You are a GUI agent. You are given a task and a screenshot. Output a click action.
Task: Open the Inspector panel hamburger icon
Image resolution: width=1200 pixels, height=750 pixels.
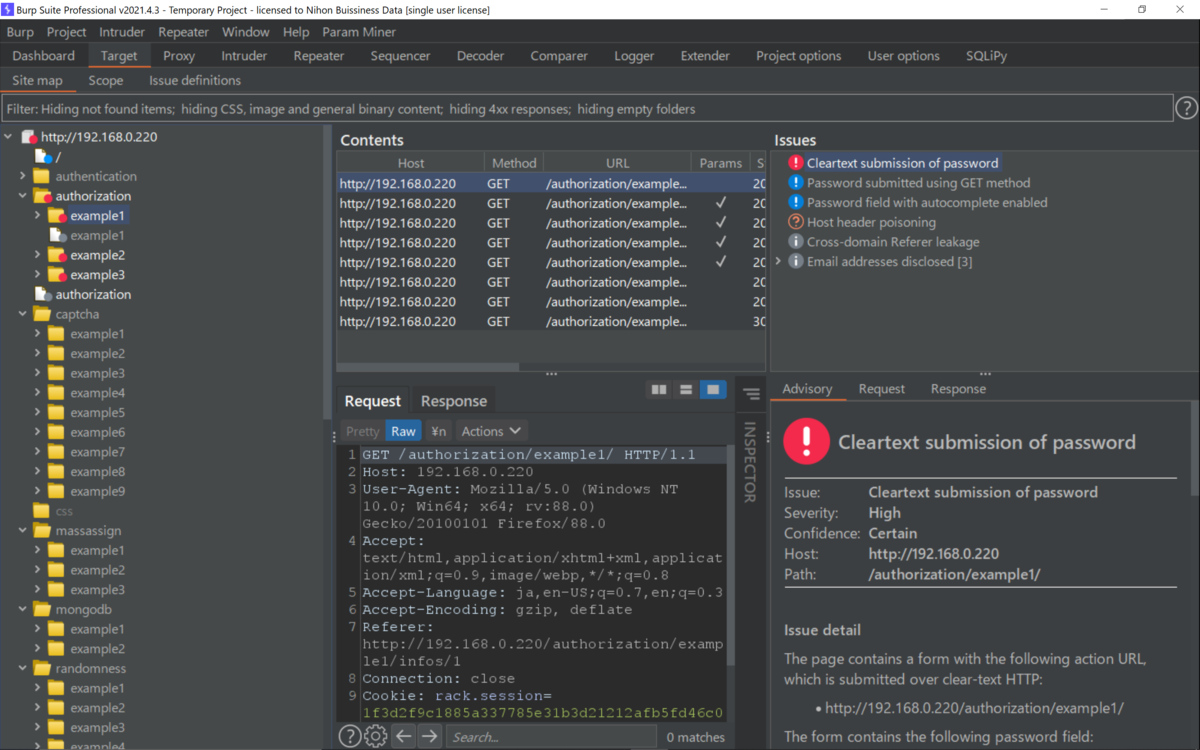coord(751,394)
